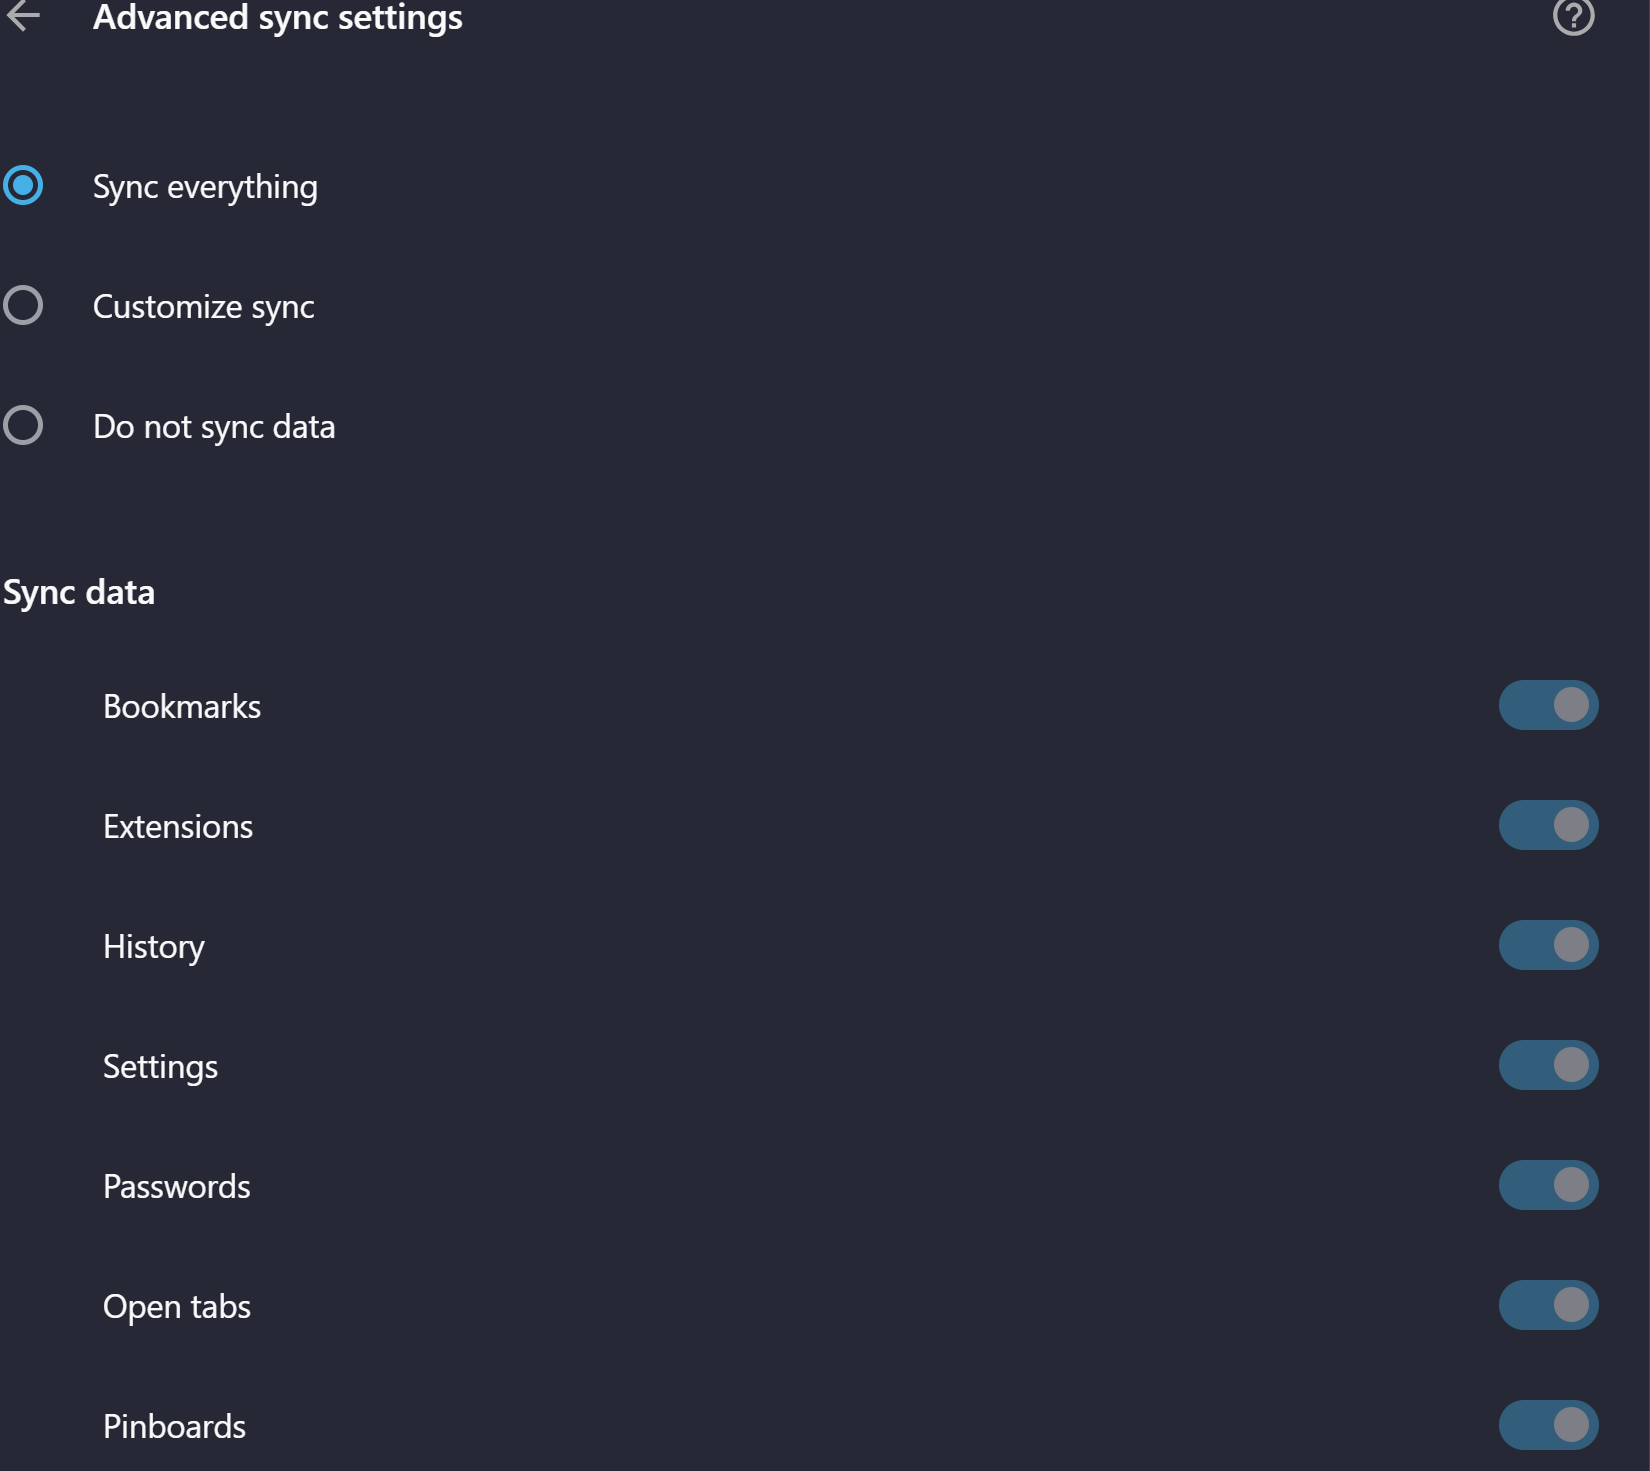Image resolution: width=1650 pixels, height=1471 pixels.
Task: Toggle the Open tabs sync switch
Action: point(1548,1305)
